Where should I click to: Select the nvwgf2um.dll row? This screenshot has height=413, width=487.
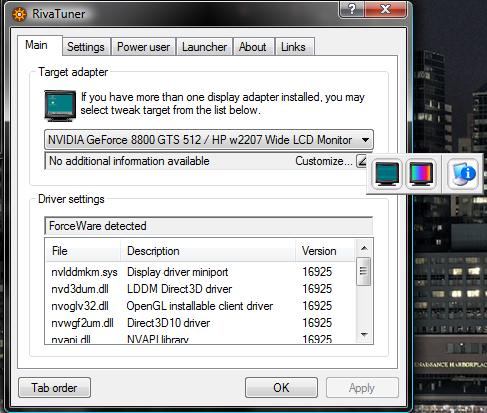[201, 323]
